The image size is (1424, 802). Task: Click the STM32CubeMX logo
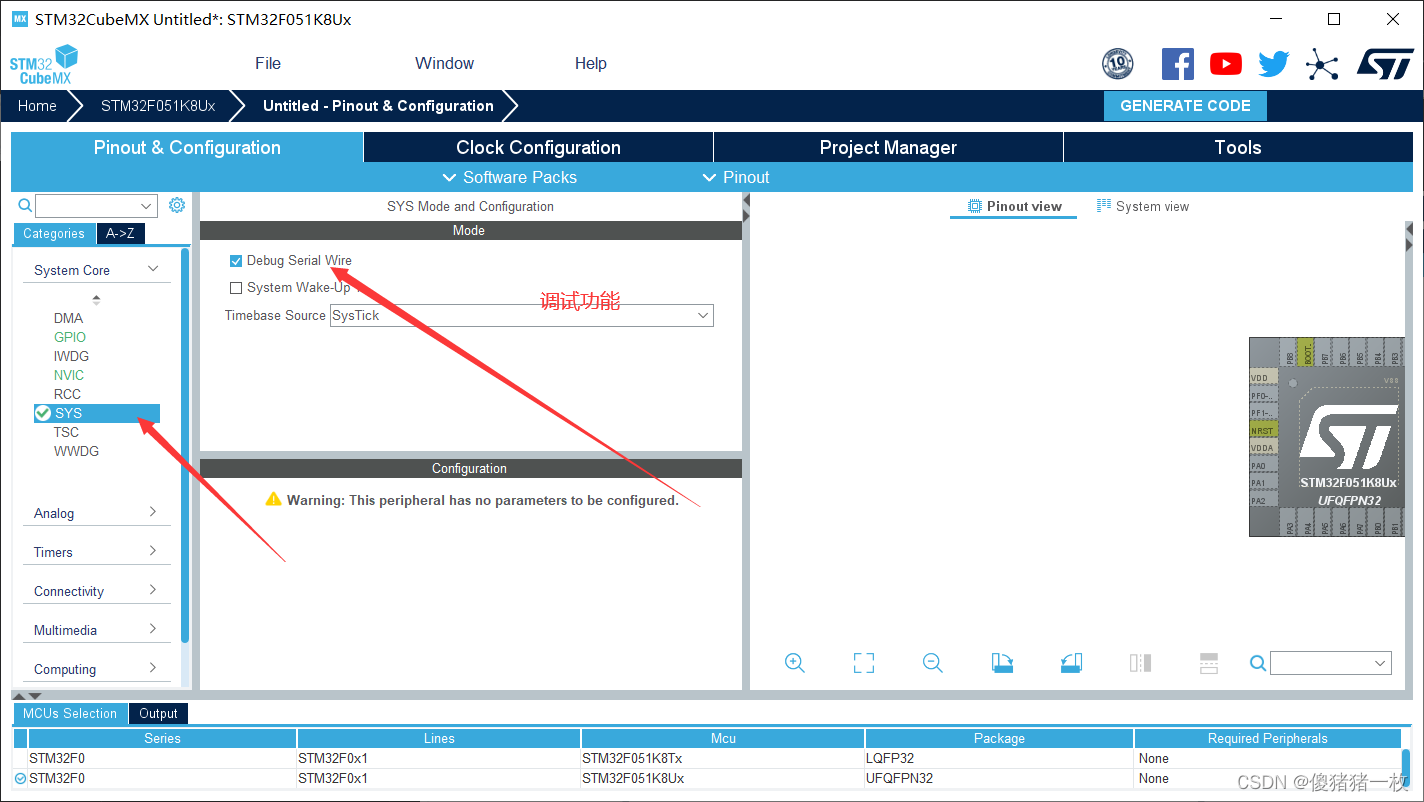coord(43,64)
